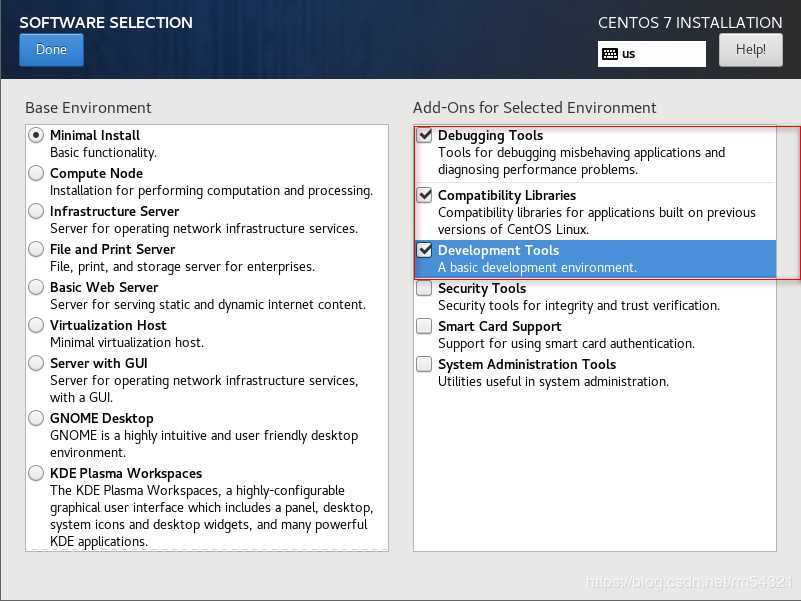Screen dimensions: 801x601
Task: Open the Help! button
Action: (750, 50)
